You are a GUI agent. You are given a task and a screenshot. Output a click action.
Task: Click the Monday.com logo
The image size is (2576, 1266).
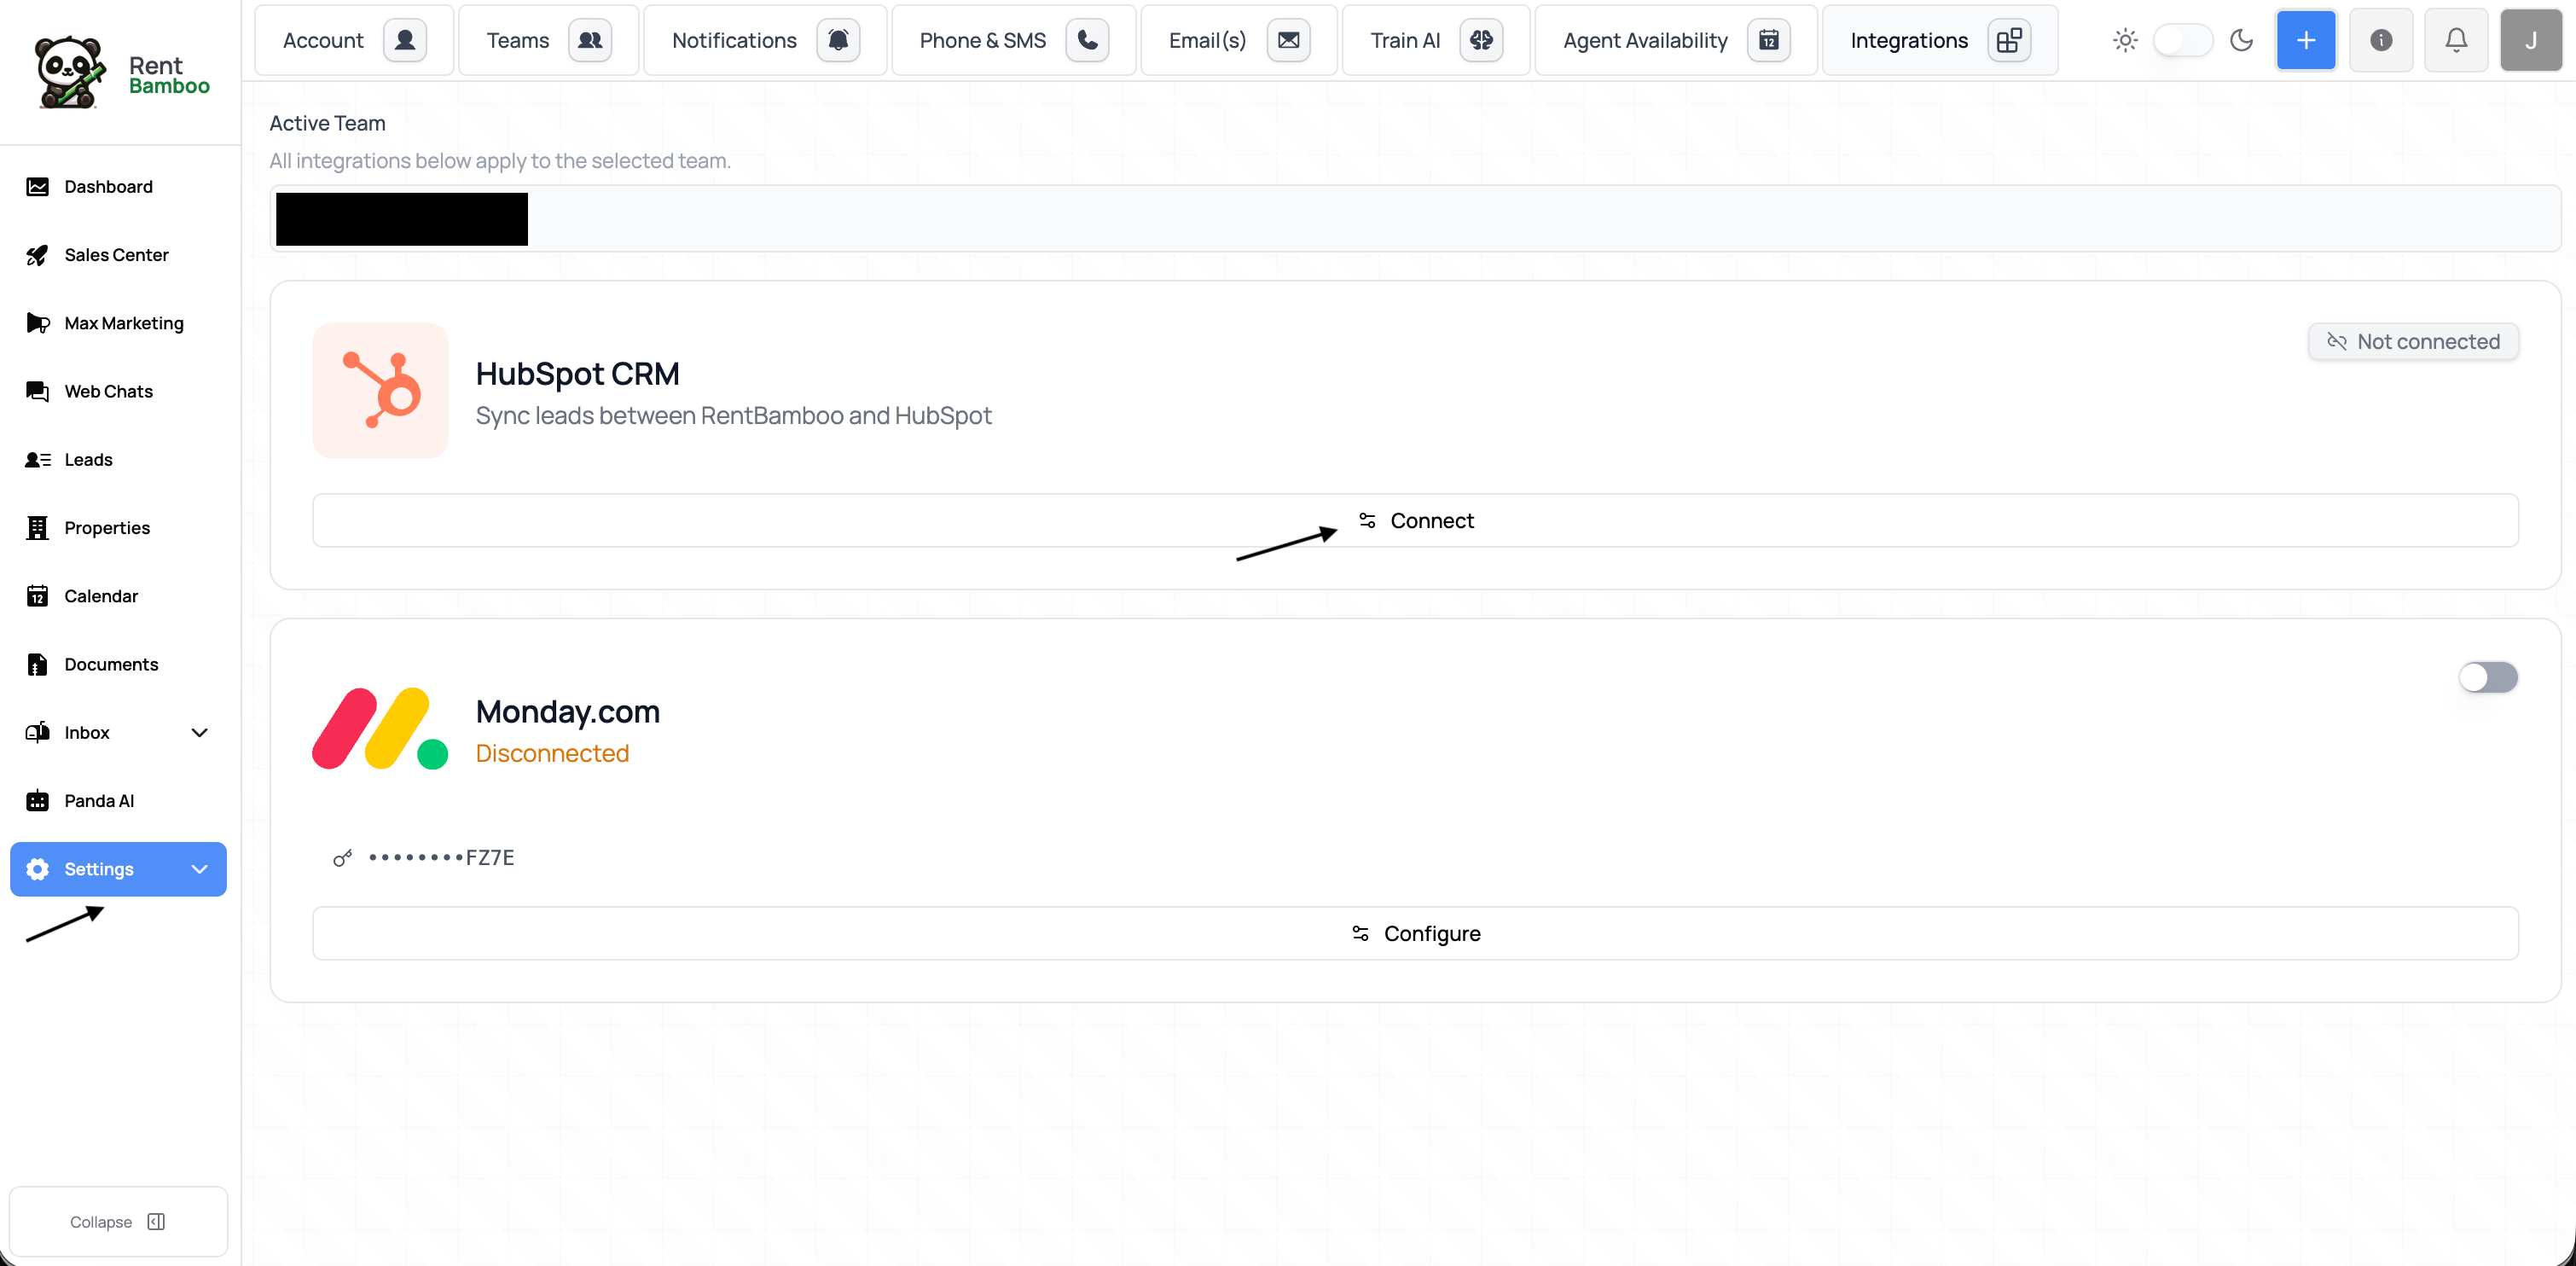pos(380,729)
